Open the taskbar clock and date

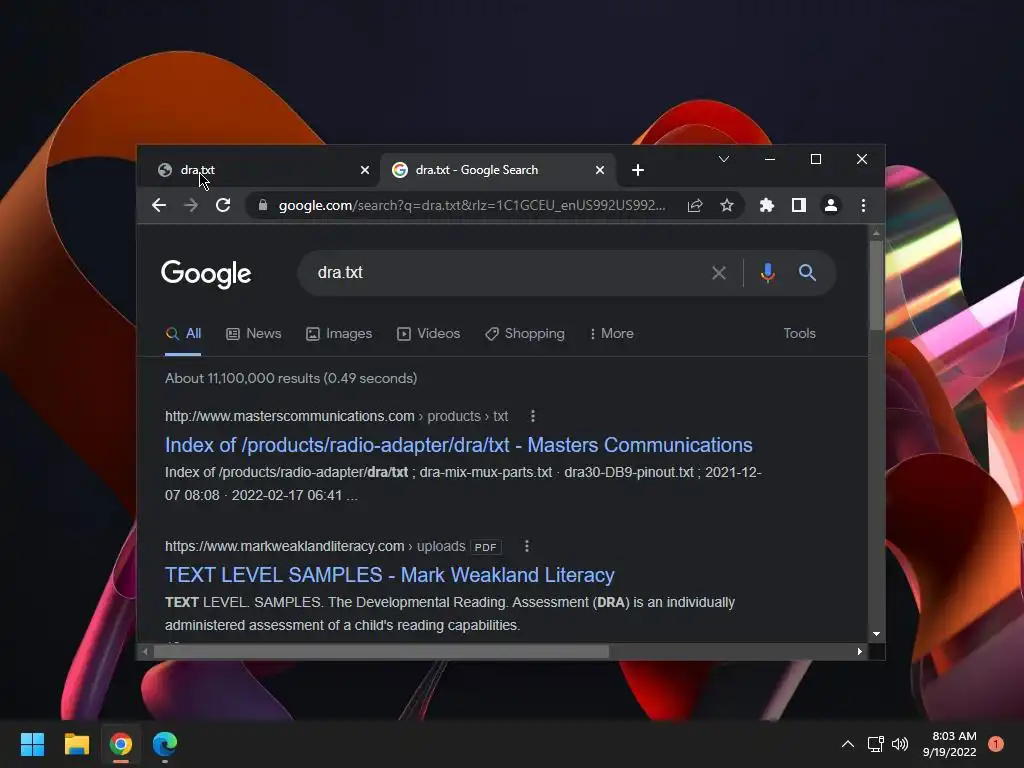(x=950, y=744)
